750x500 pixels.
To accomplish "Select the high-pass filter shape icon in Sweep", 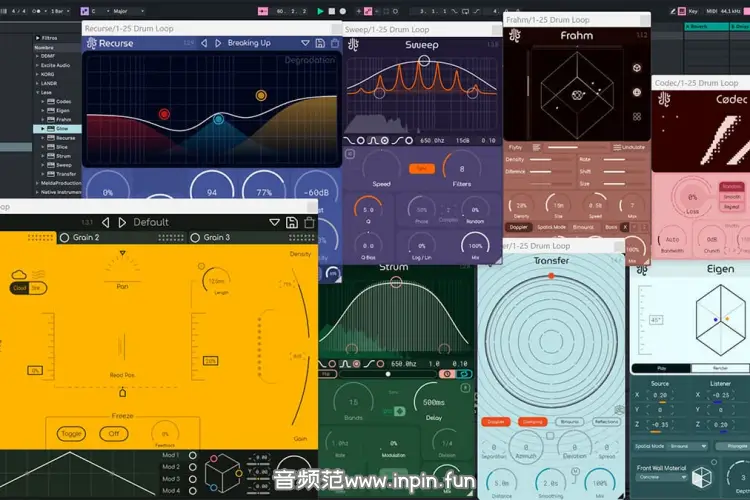I will click(397, 141).
